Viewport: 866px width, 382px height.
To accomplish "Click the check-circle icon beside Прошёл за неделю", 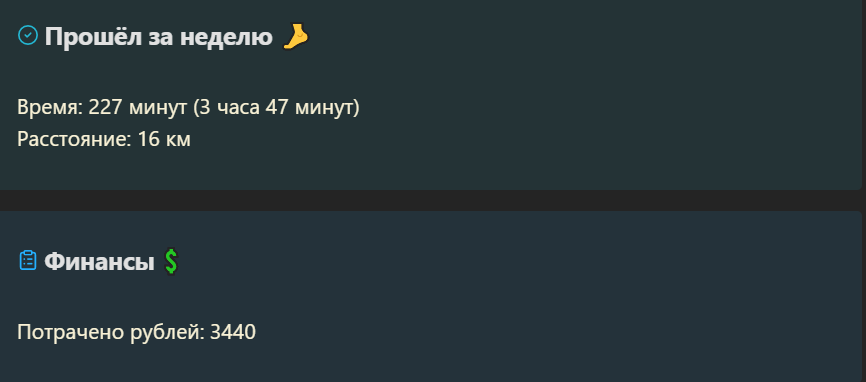I will 28,35.
